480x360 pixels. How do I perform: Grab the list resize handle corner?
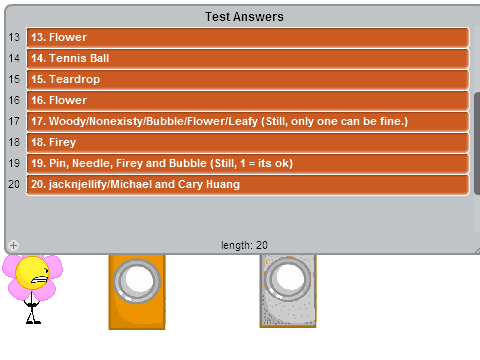click(x=477, y=251)
